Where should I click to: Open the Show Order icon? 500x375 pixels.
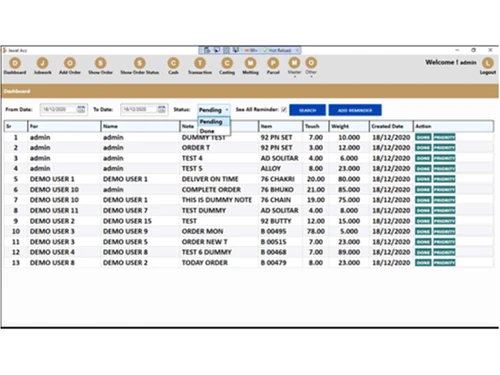[100, 63]
